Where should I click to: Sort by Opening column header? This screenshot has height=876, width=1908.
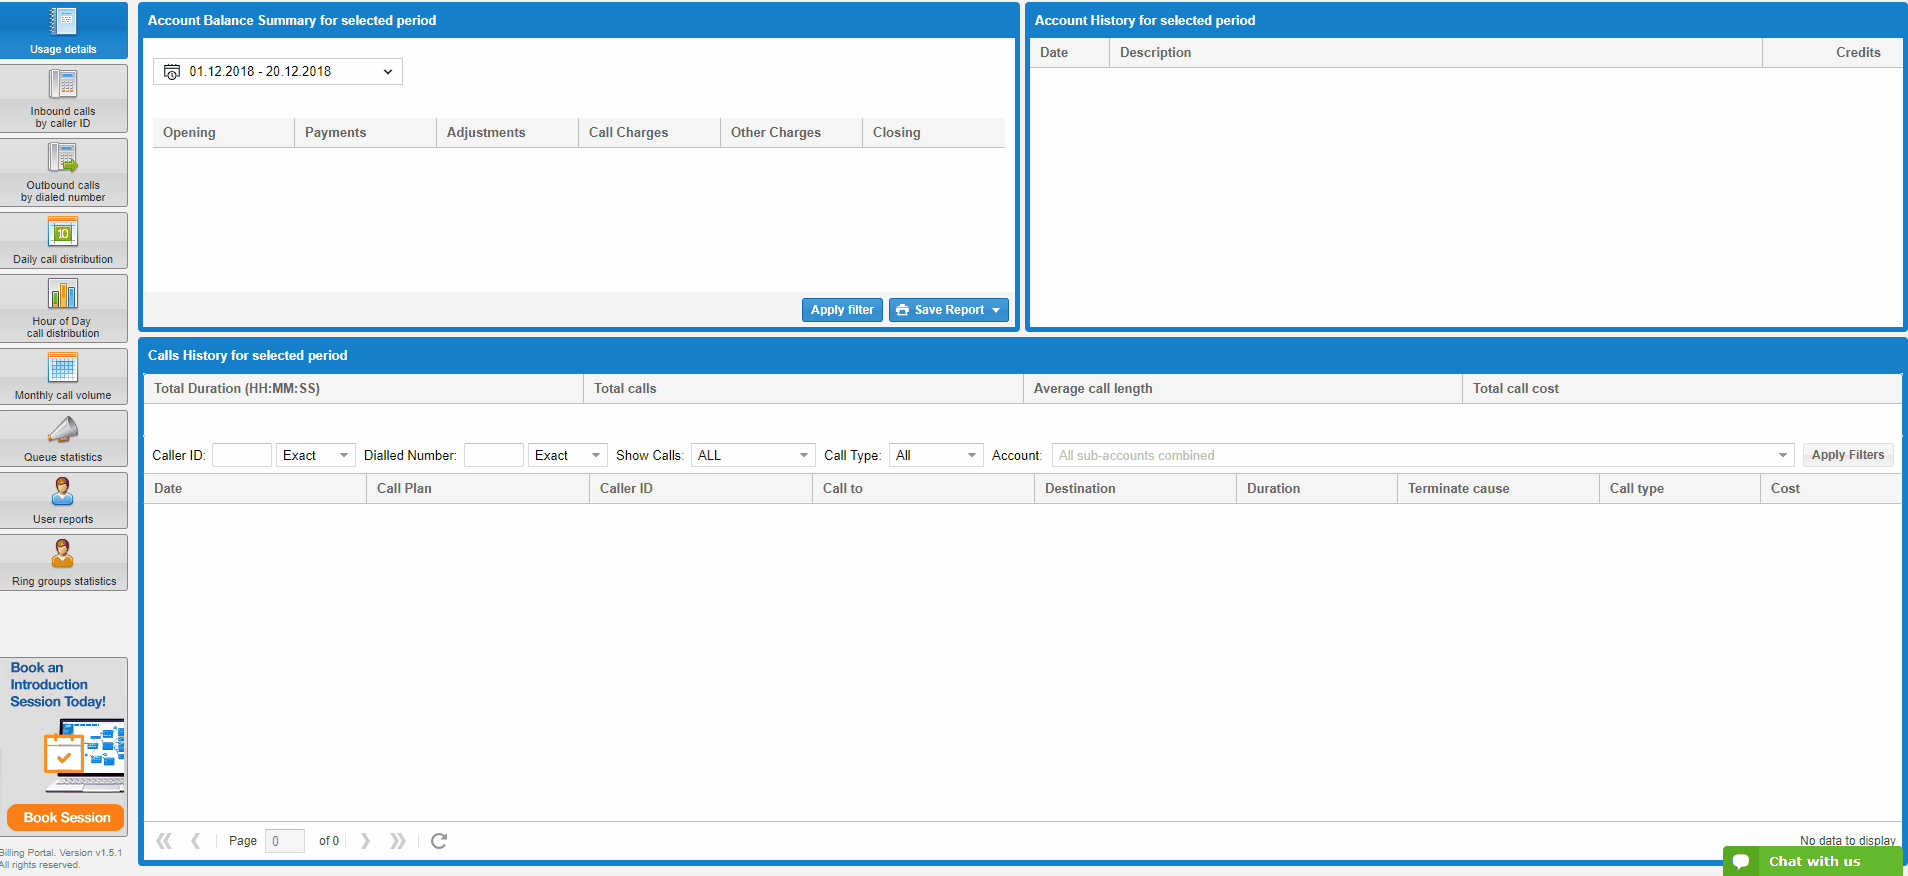pyautogui.click(x=223, y=133)
